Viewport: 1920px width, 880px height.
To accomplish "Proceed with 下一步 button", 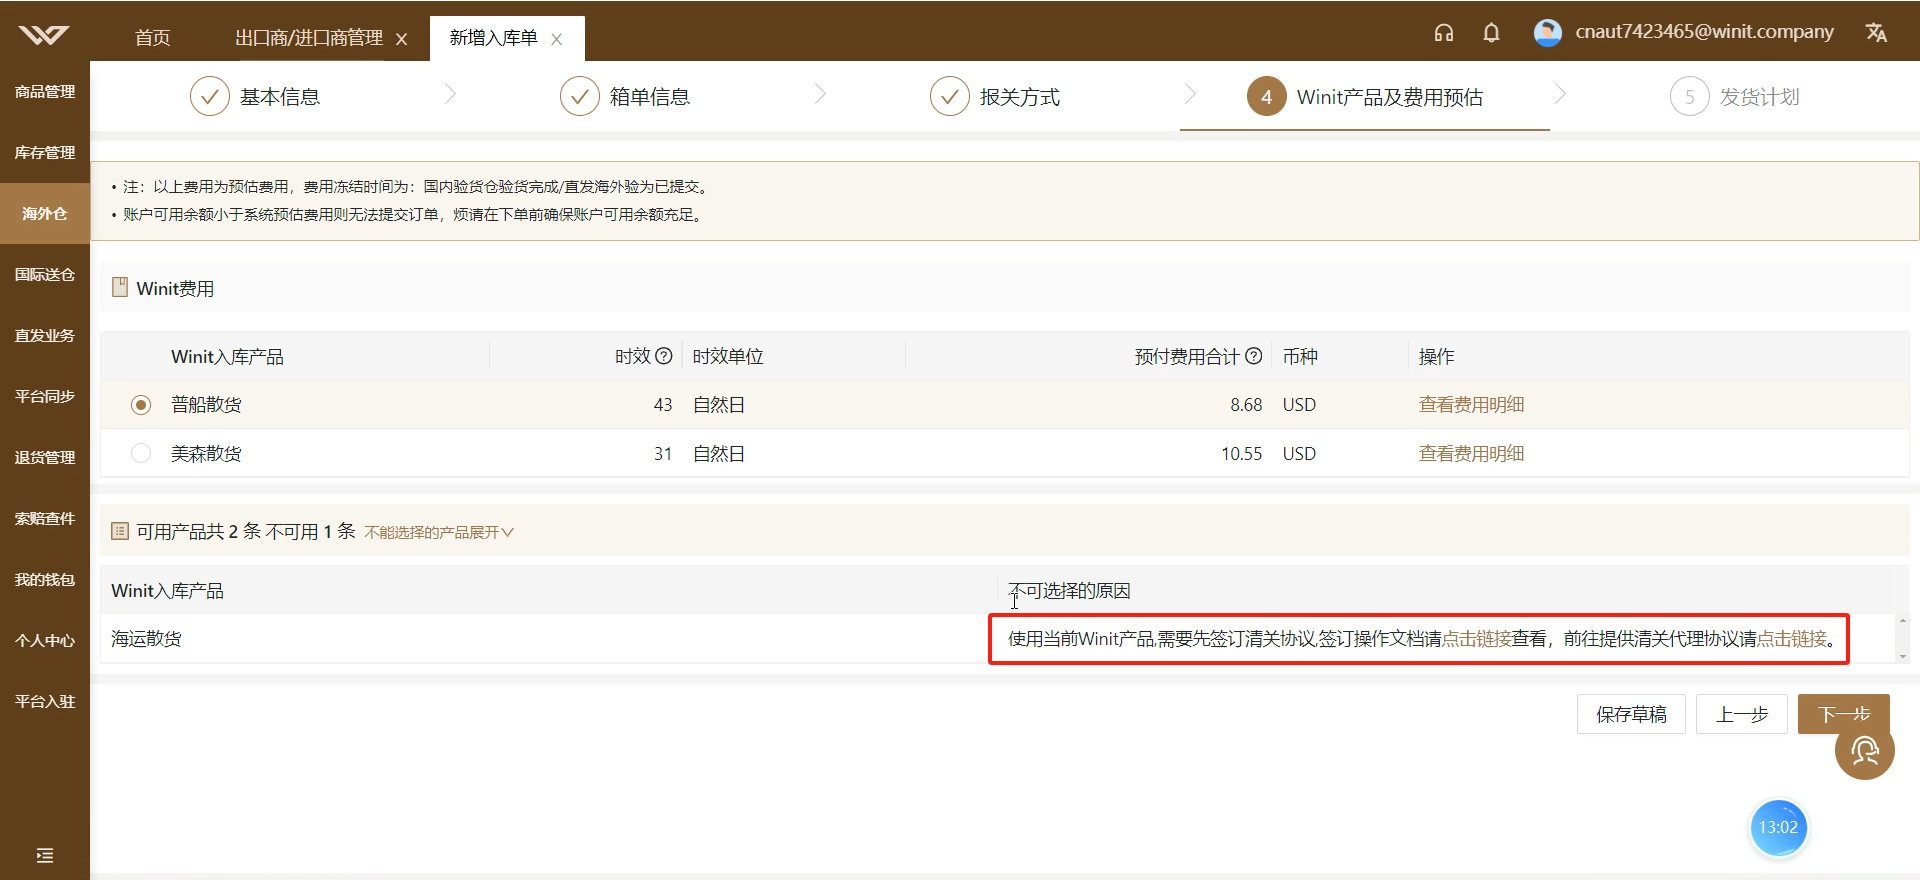I will [x=1843, y=714].
